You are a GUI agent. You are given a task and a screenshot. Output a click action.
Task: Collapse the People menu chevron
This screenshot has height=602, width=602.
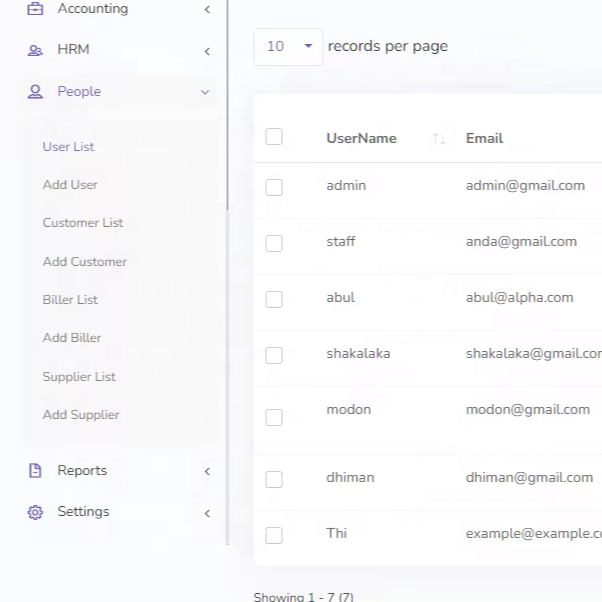[205, 92]
